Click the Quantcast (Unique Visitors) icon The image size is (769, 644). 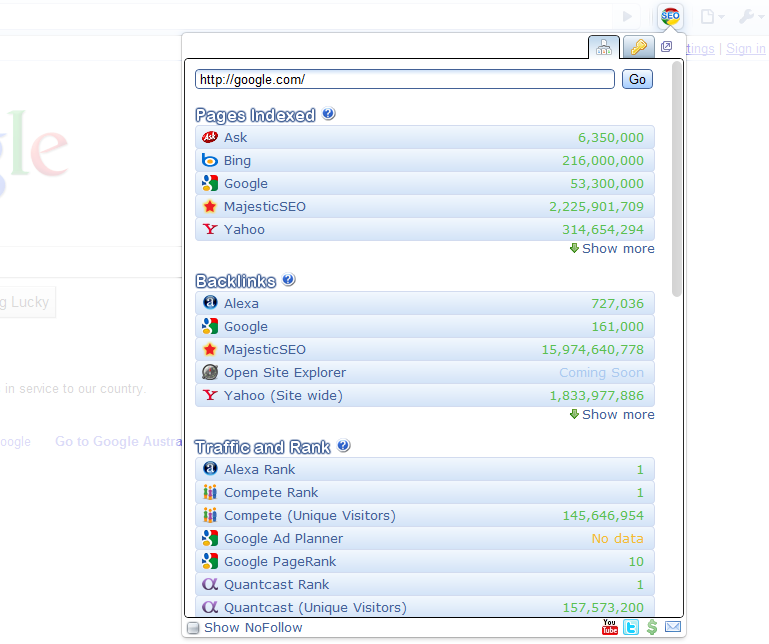pos(210,607)
